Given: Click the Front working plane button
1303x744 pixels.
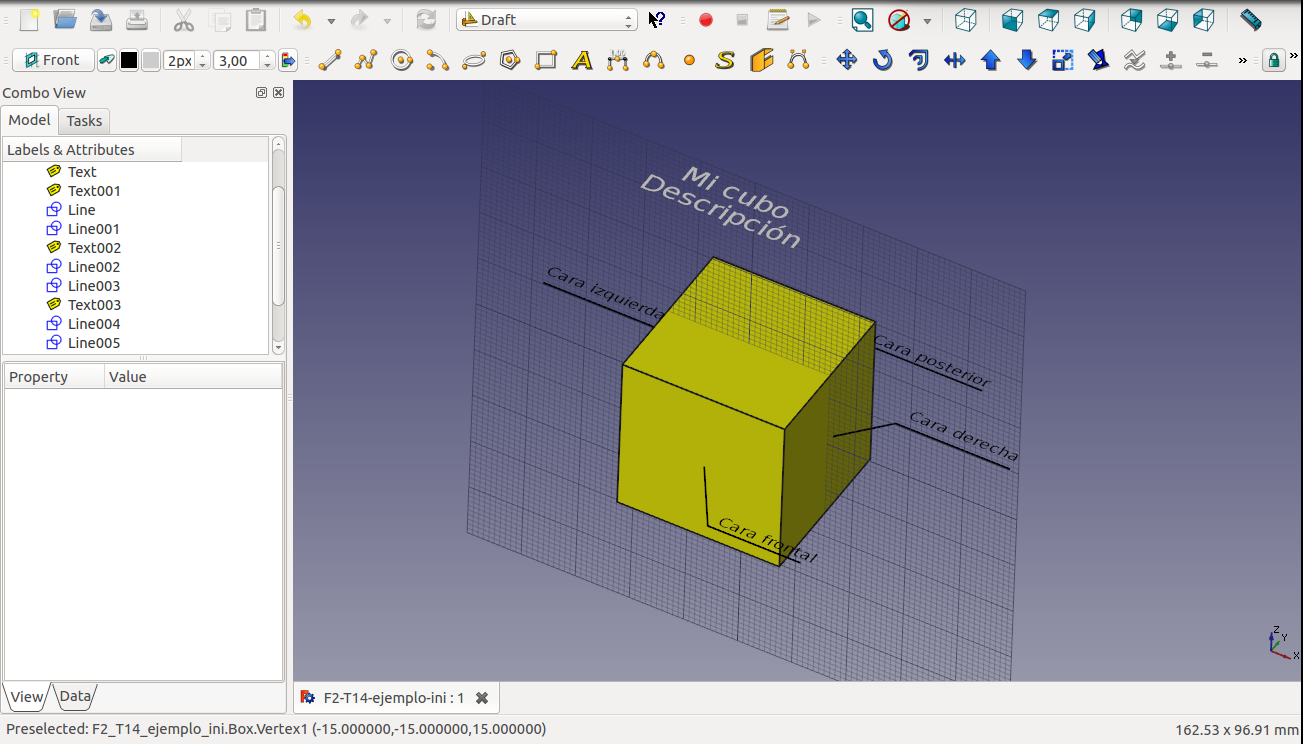Looking at the screenshot, I should 53,61.
